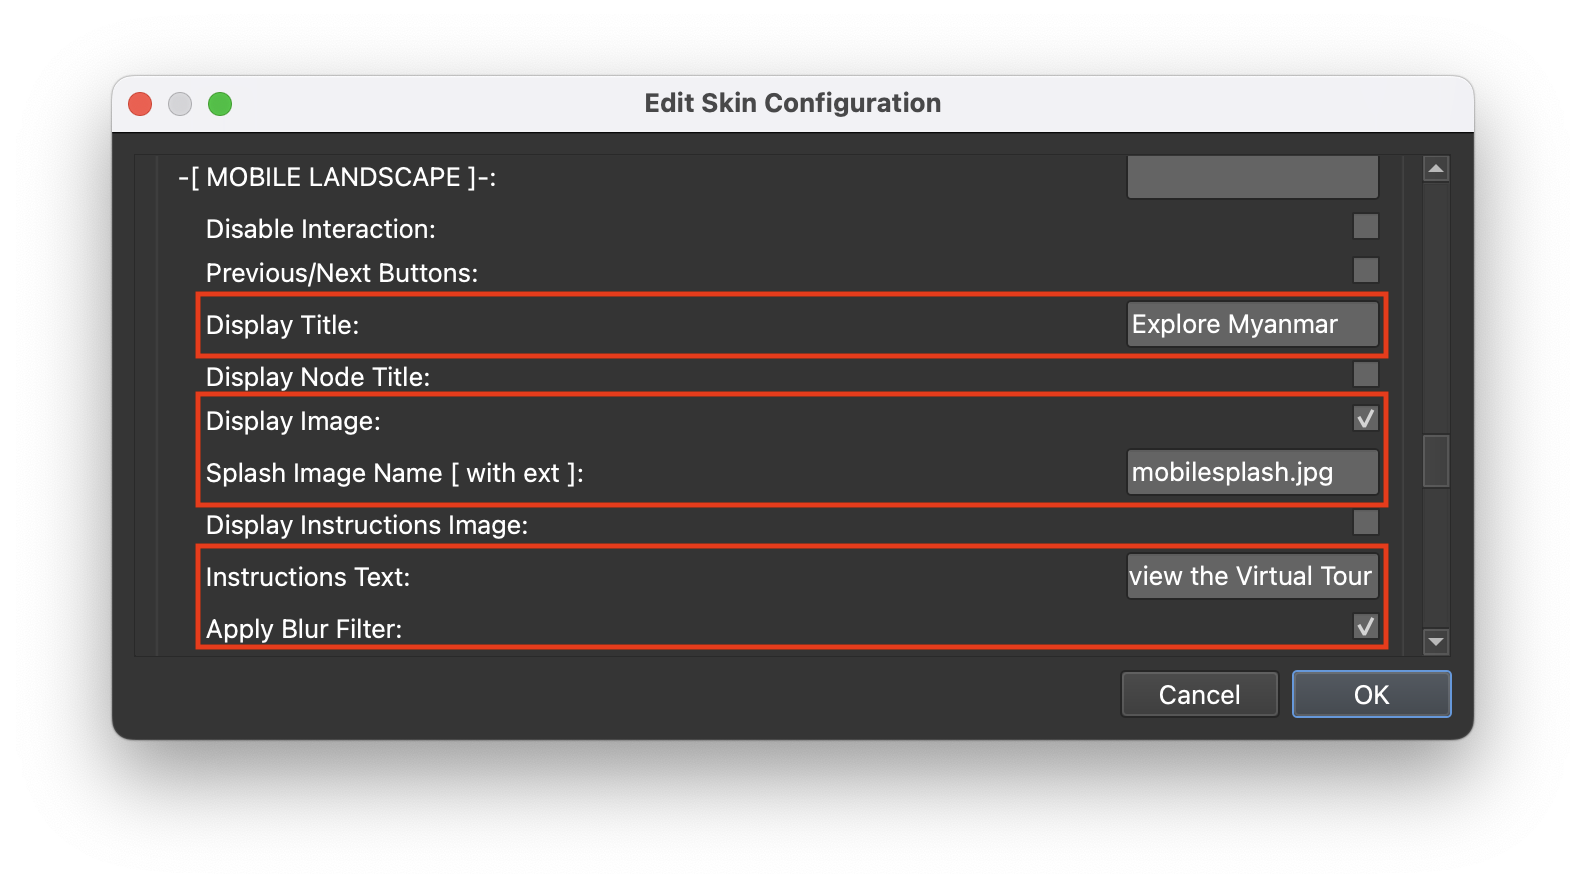Zoom the window with the green button
1586x888 pixels.
coord(220,104)
